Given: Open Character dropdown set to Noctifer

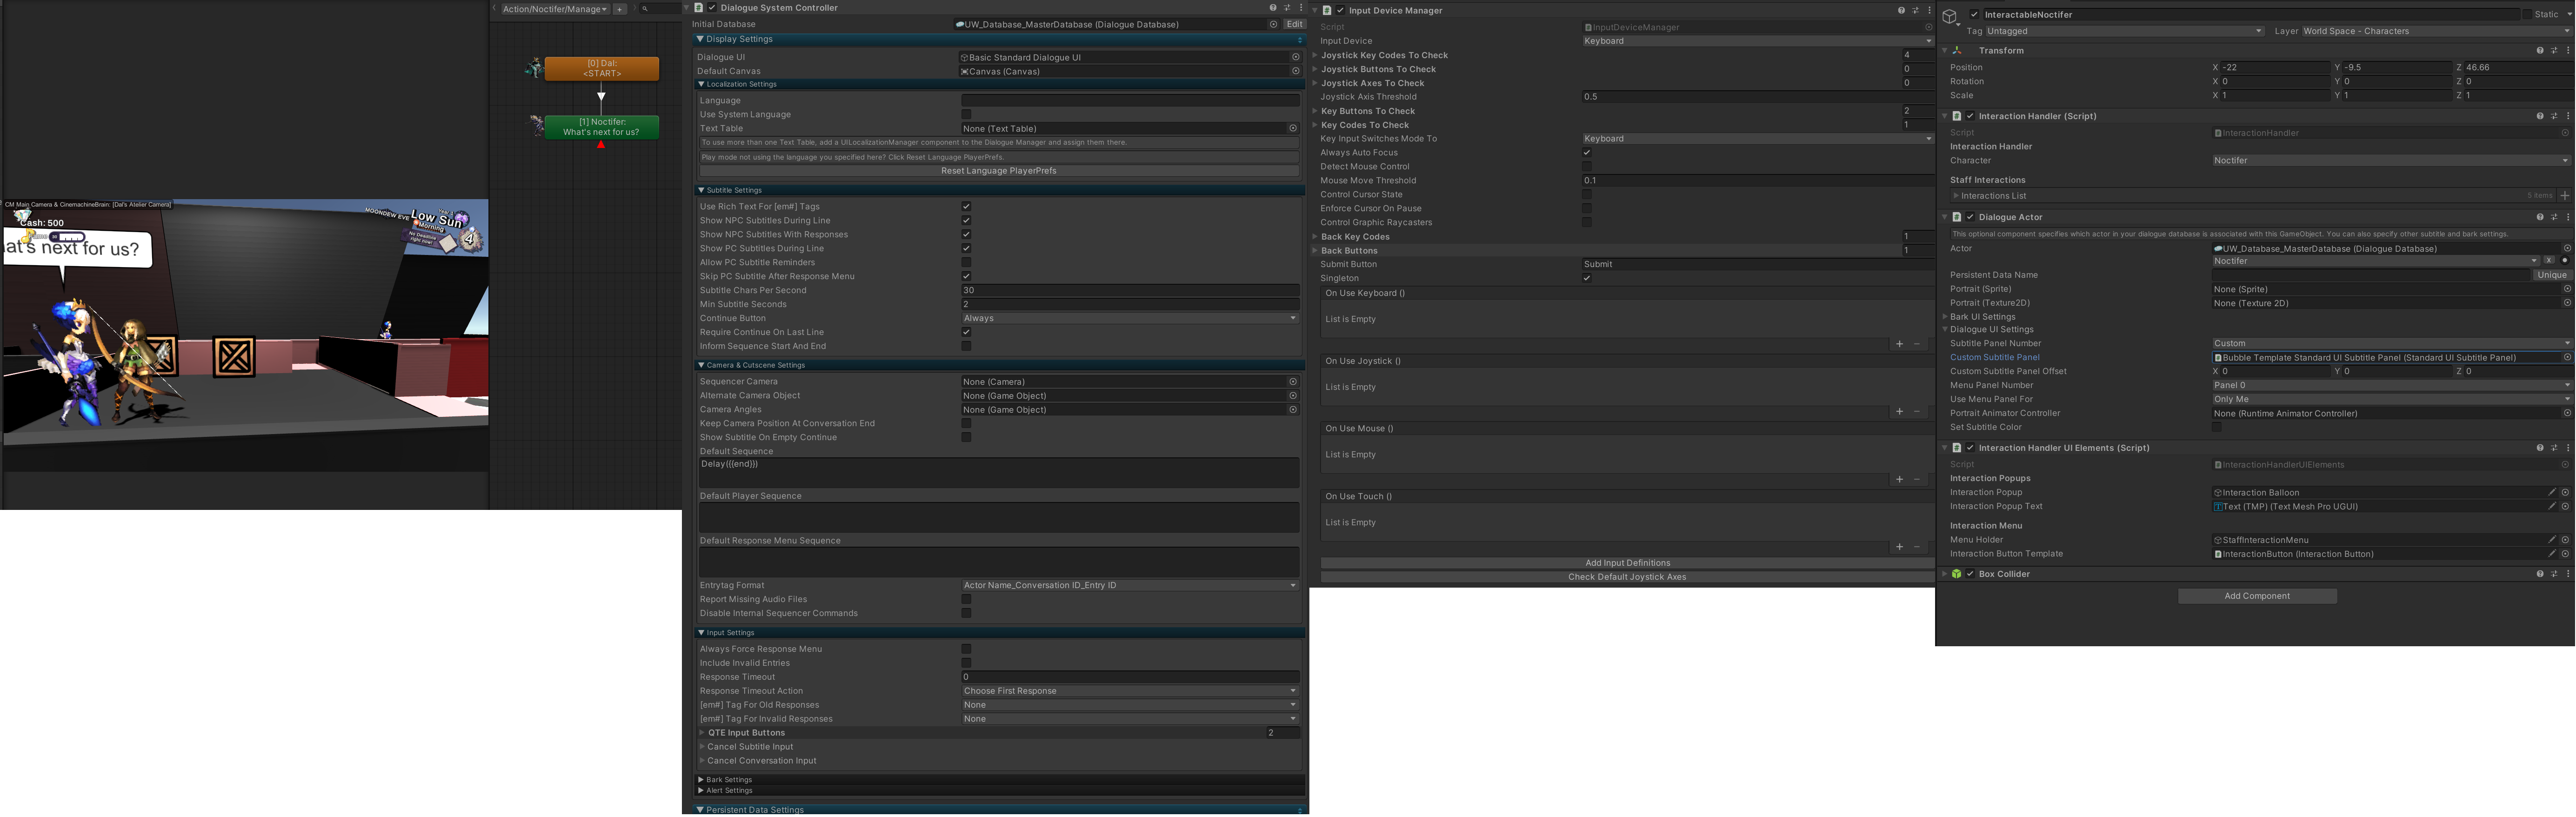Looking at the screenshot, I should pyautogui.click(x=2391, y=160).
